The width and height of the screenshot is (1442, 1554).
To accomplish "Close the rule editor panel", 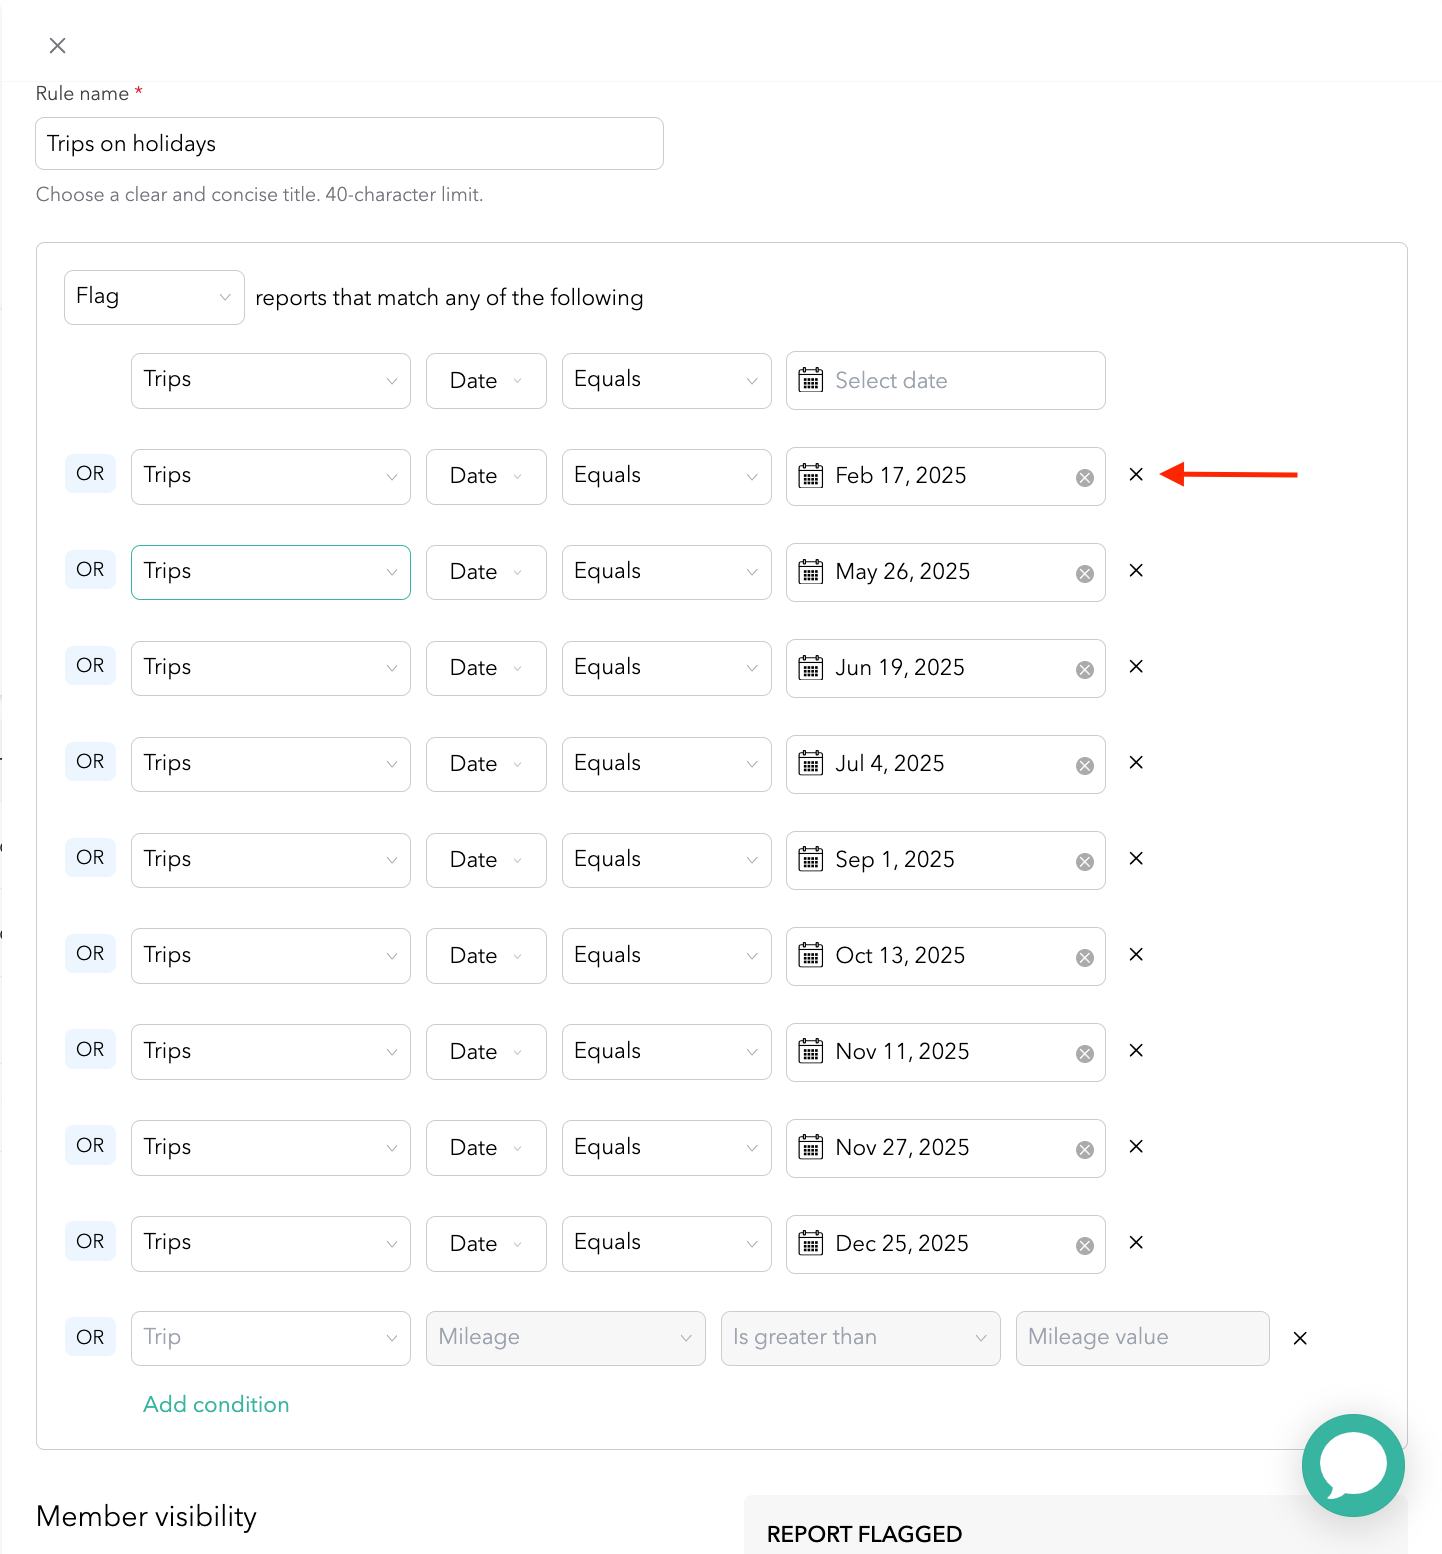I will [x=58, y=45].
